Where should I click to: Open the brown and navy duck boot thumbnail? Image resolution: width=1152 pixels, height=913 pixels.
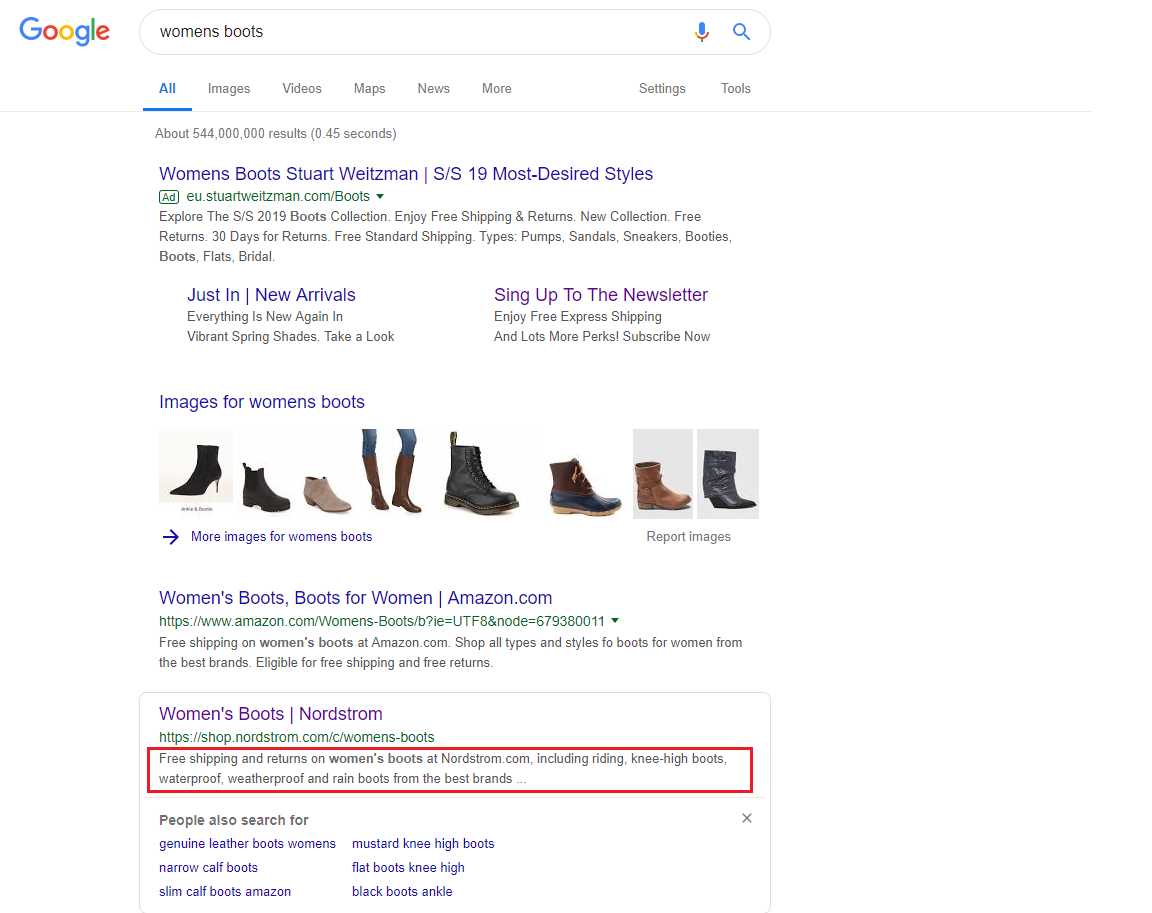click(585, 487)
